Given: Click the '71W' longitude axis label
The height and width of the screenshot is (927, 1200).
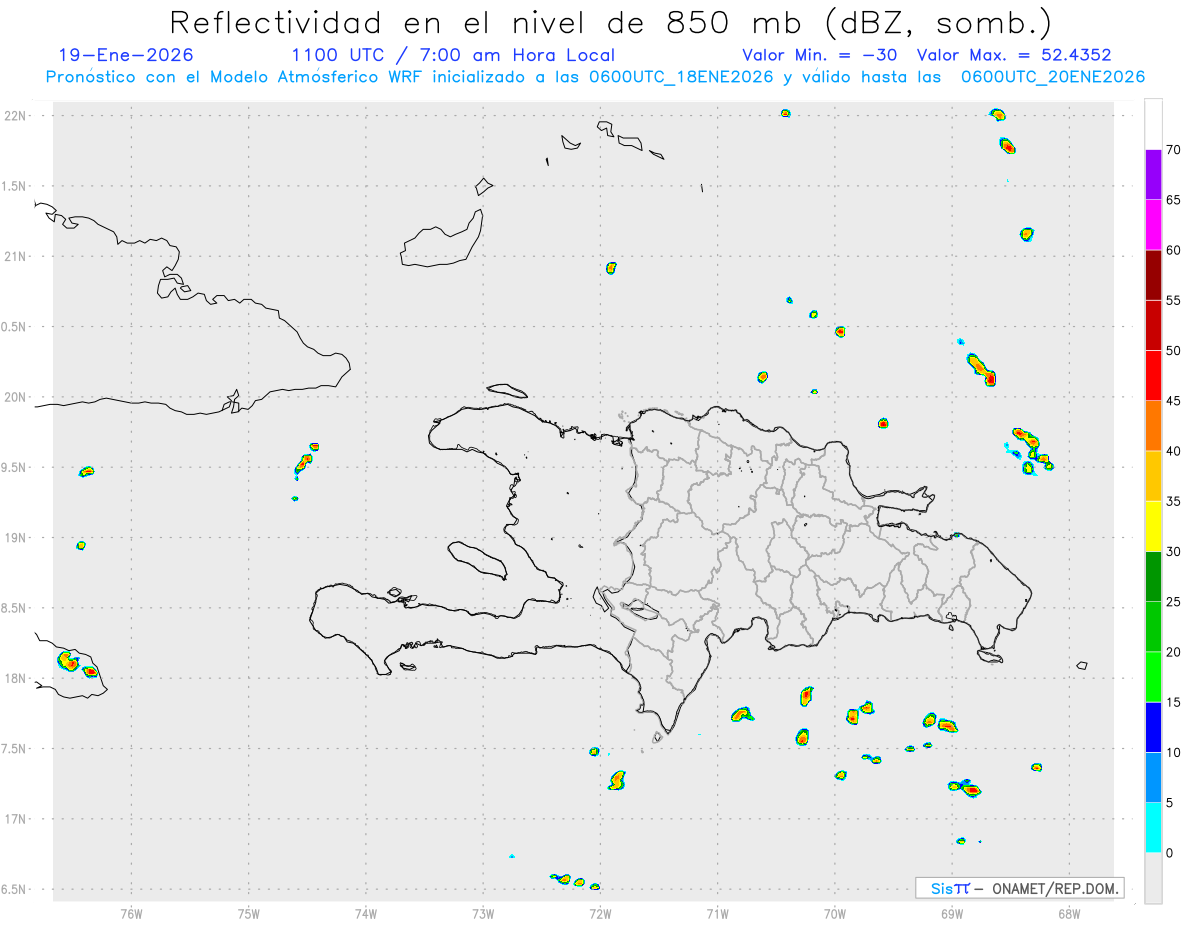Looking at the screenshot, I should (717, 913).
